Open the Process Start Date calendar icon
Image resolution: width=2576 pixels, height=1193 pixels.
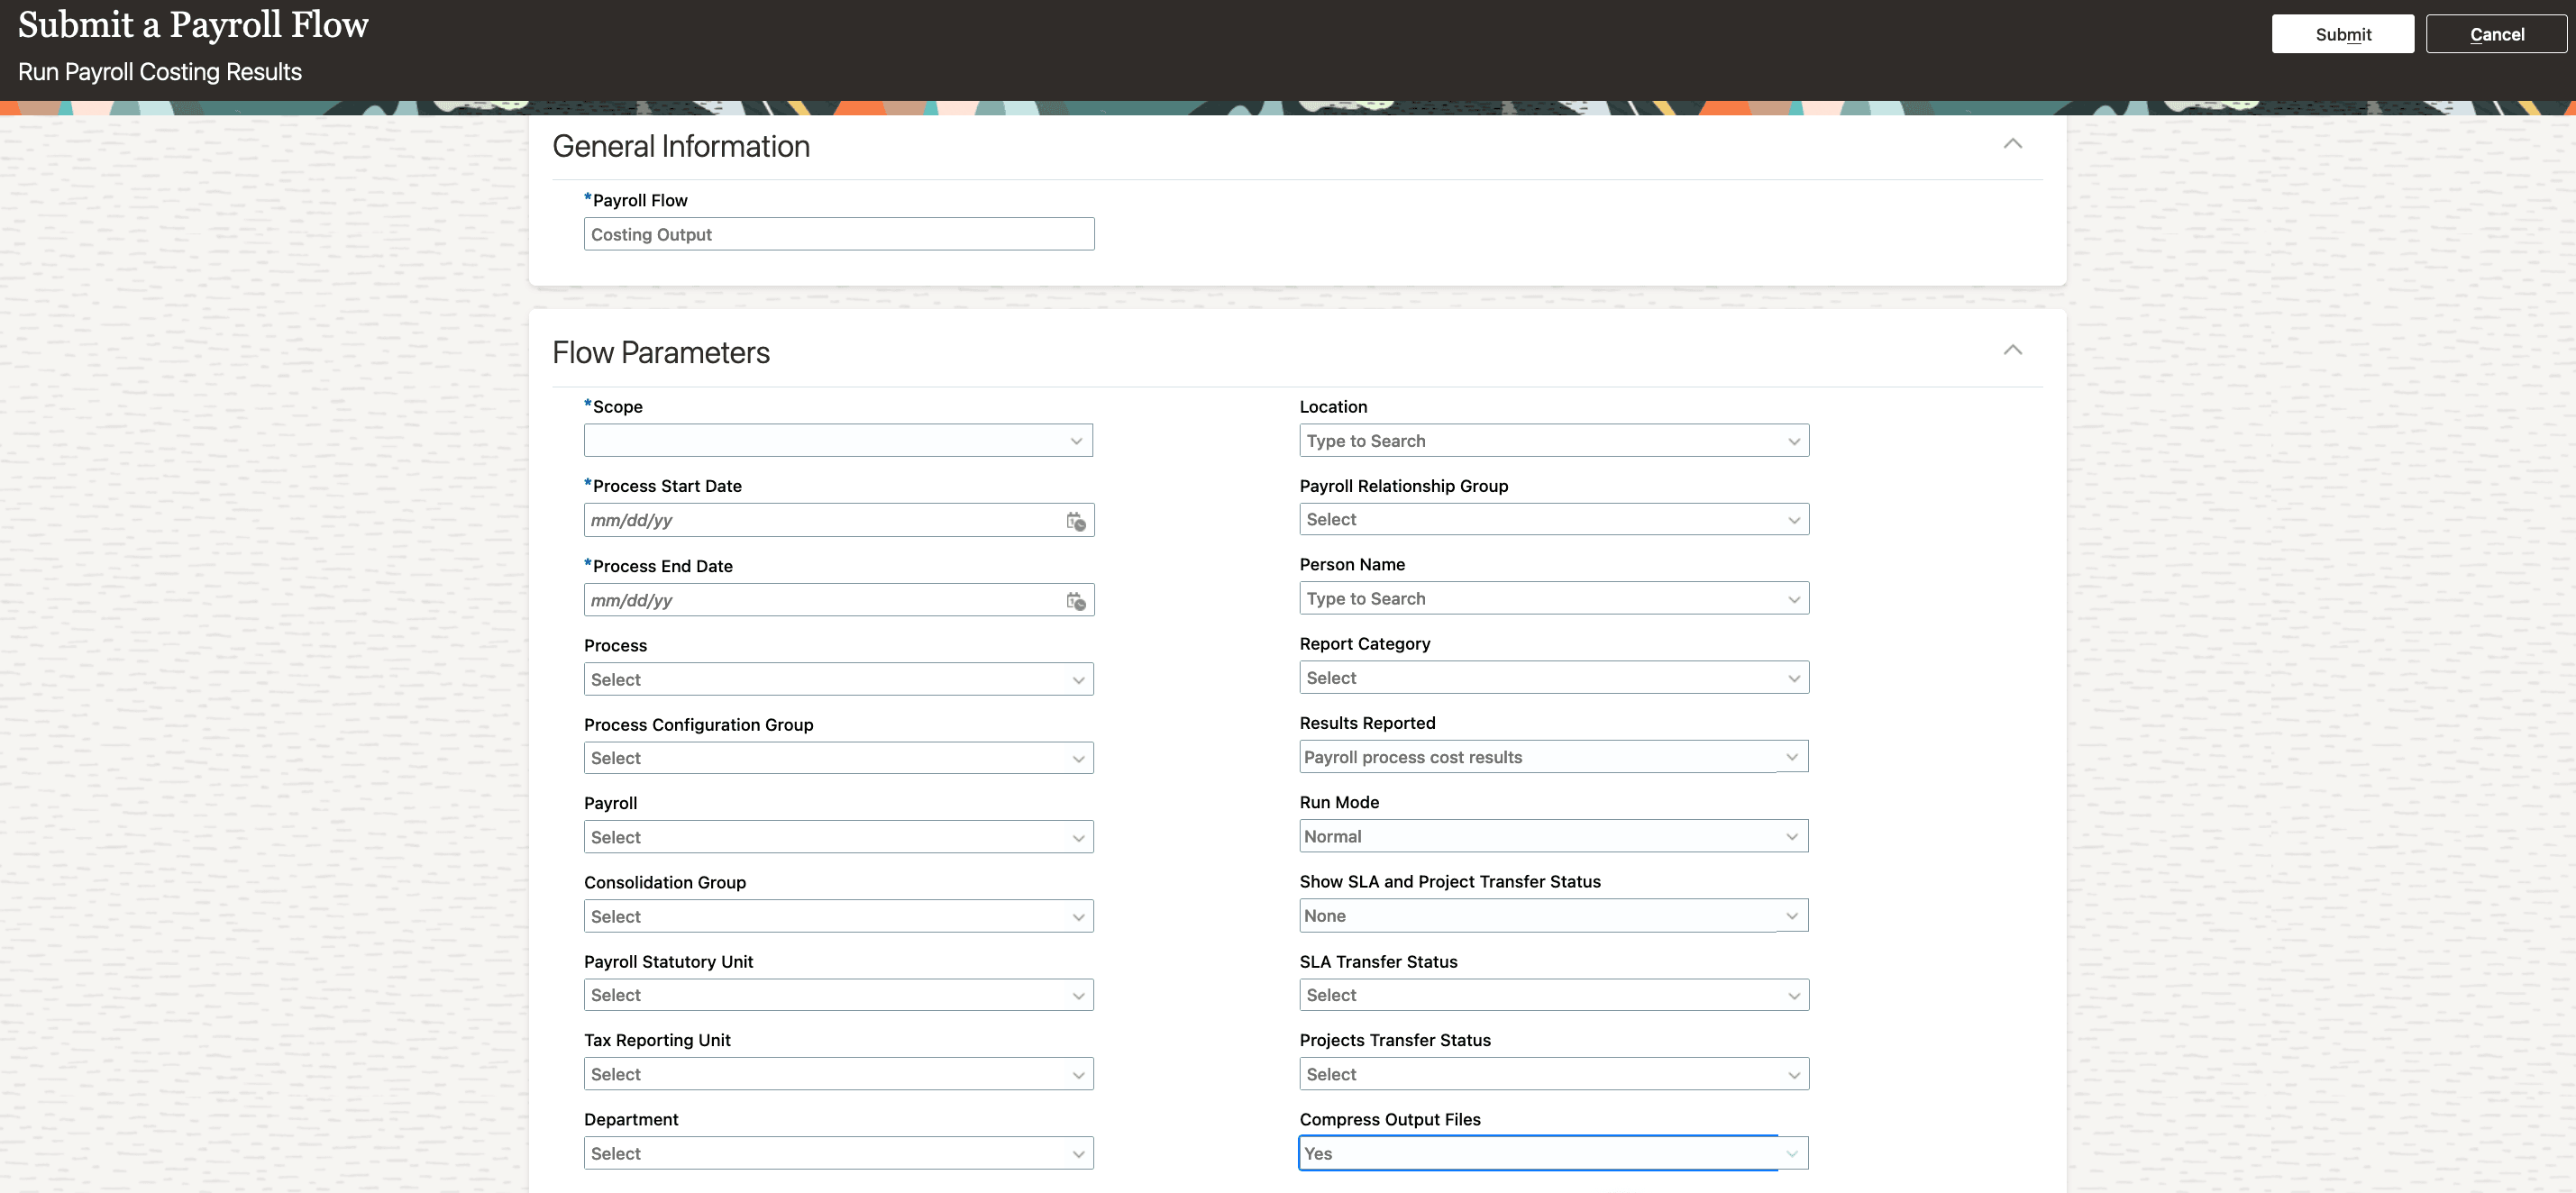point(1075,521)
